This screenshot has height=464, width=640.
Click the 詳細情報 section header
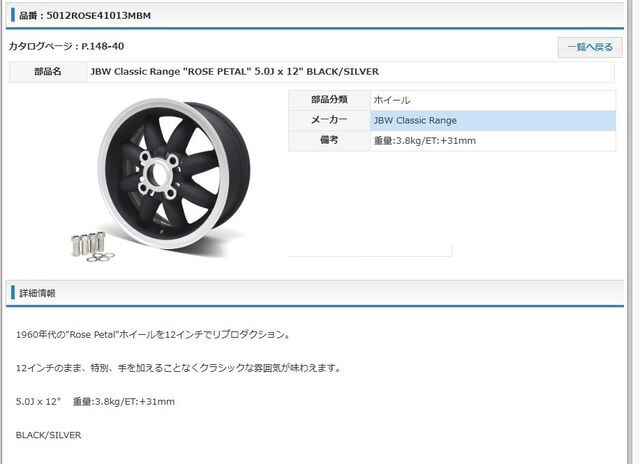point(315,293)
